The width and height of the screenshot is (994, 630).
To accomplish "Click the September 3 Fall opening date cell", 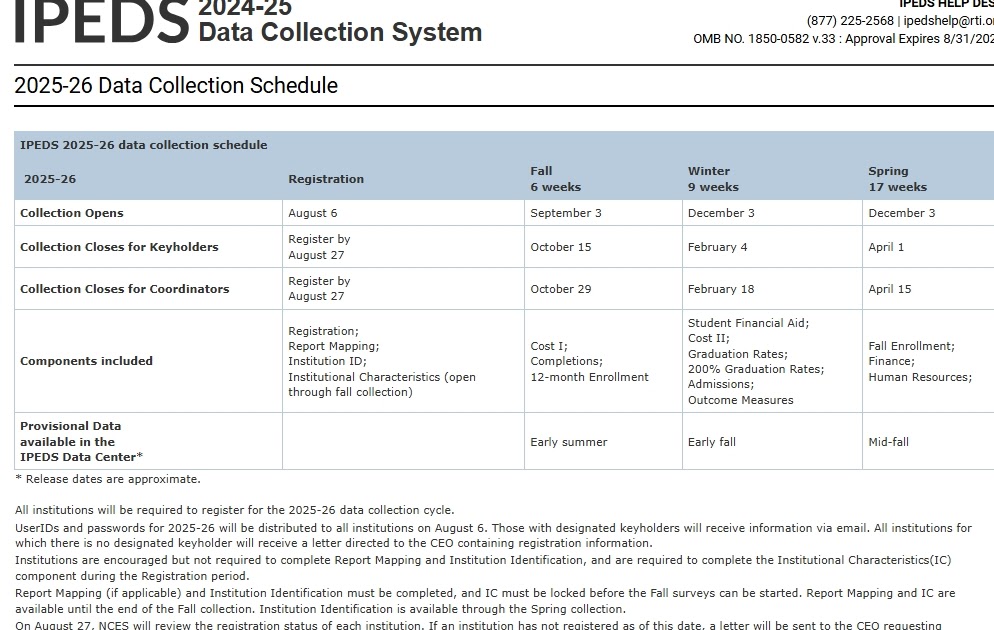I will click(x=566, y=213).
